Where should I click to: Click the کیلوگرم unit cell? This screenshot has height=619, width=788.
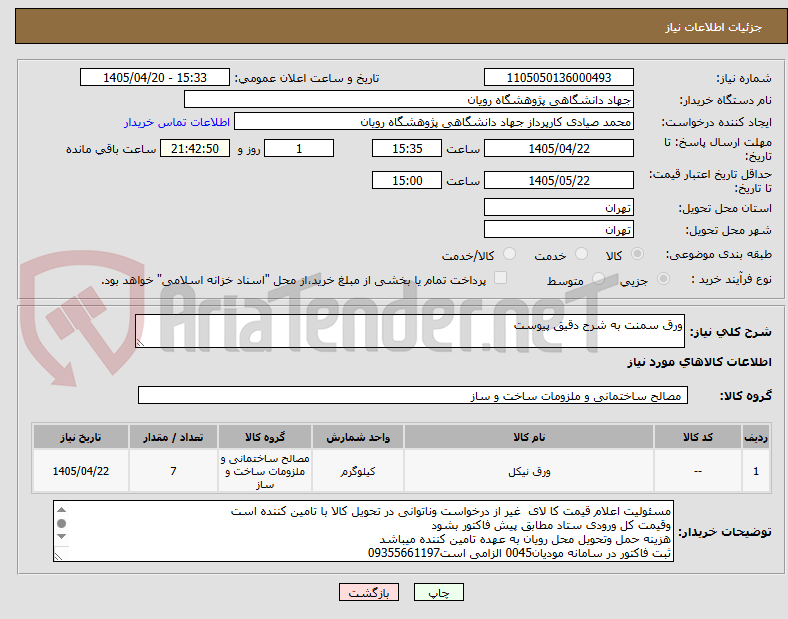(x=358, y=471)
